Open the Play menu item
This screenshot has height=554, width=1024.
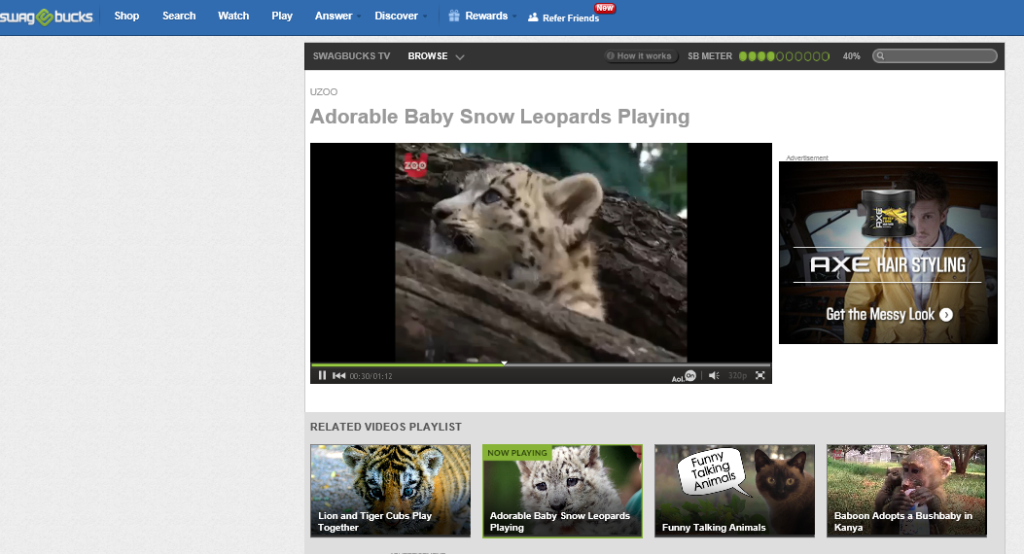pyautogui.click(x=282, y=16)
